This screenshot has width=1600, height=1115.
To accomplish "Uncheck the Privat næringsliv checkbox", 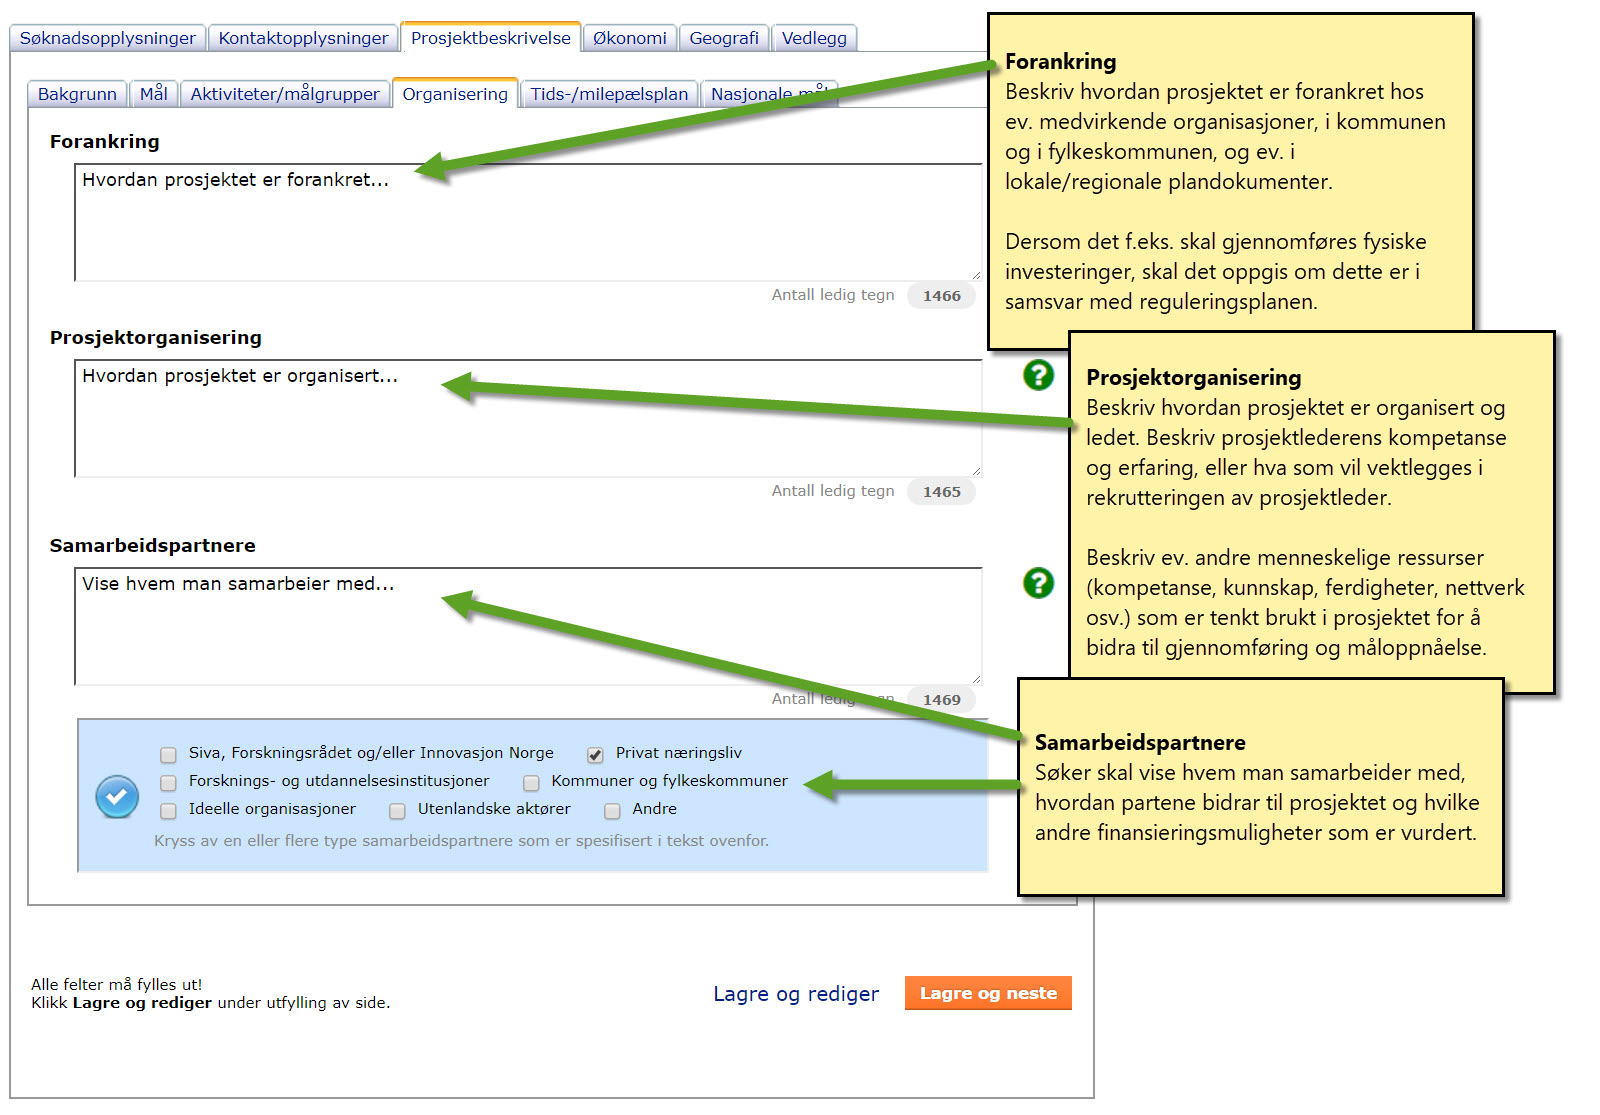I will [x=595, y=754].
